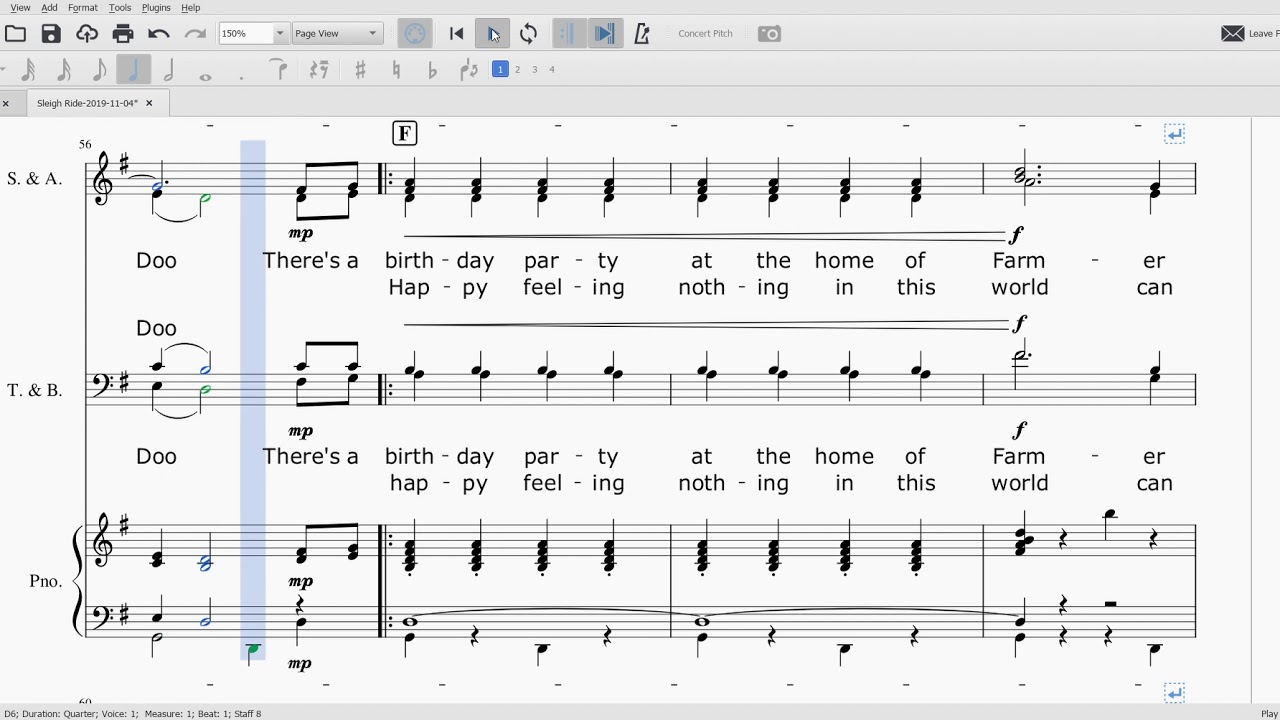This screenshot has height=720, width=1280.
Task: Select rehearsal mark F
Action: [x=405, y=134]
